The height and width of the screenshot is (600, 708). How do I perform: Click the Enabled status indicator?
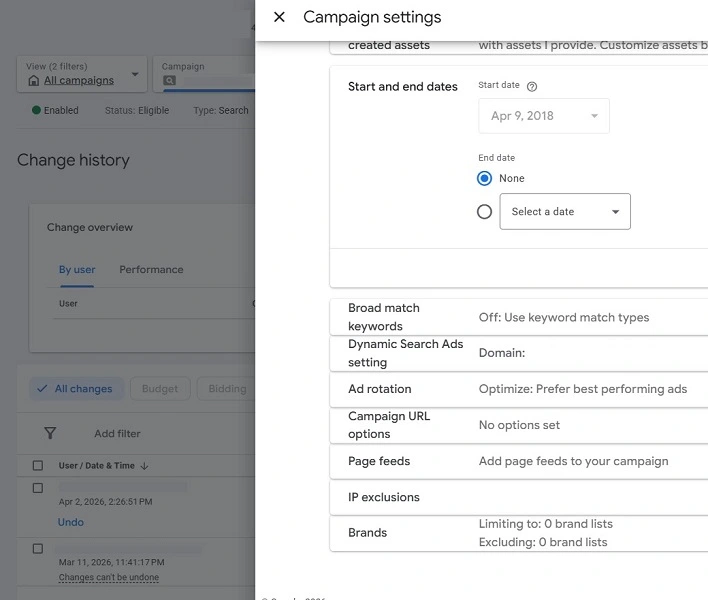(x=55, y=110)
